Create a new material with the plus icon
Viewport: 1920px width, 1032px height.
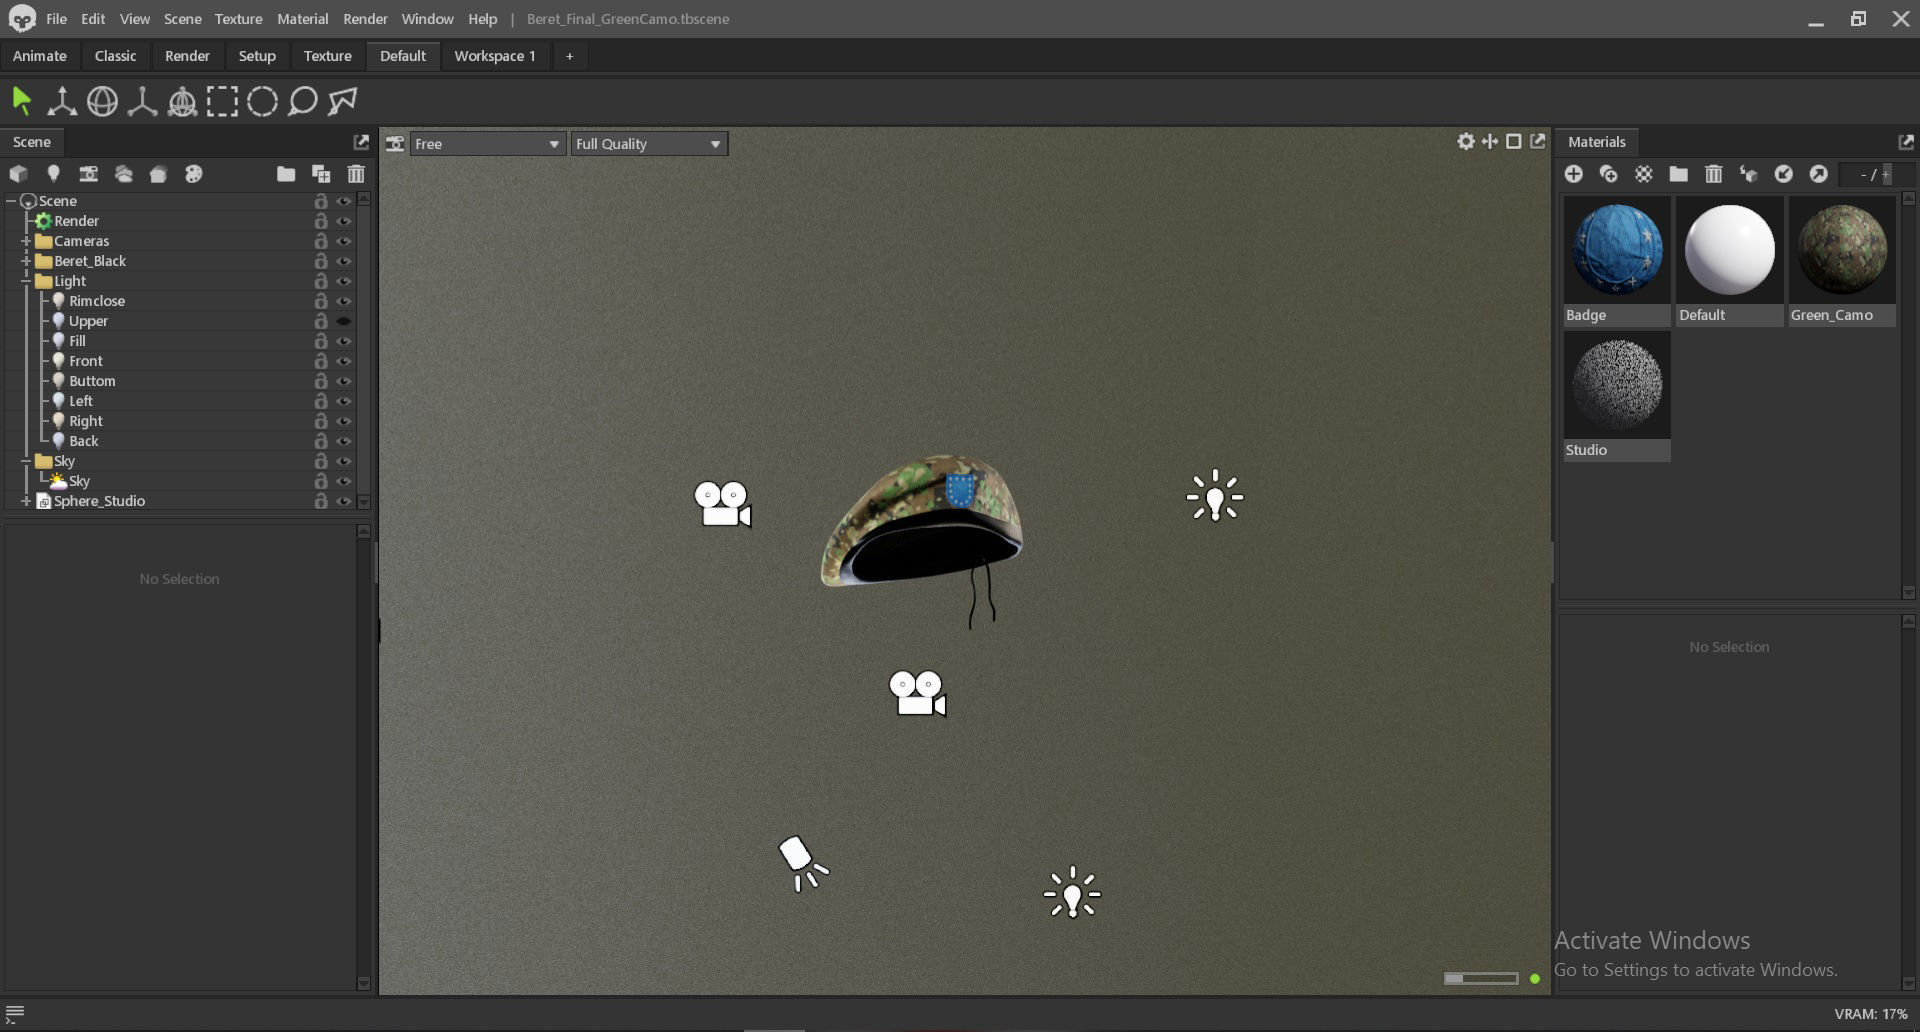click(x=1574, y=174)
